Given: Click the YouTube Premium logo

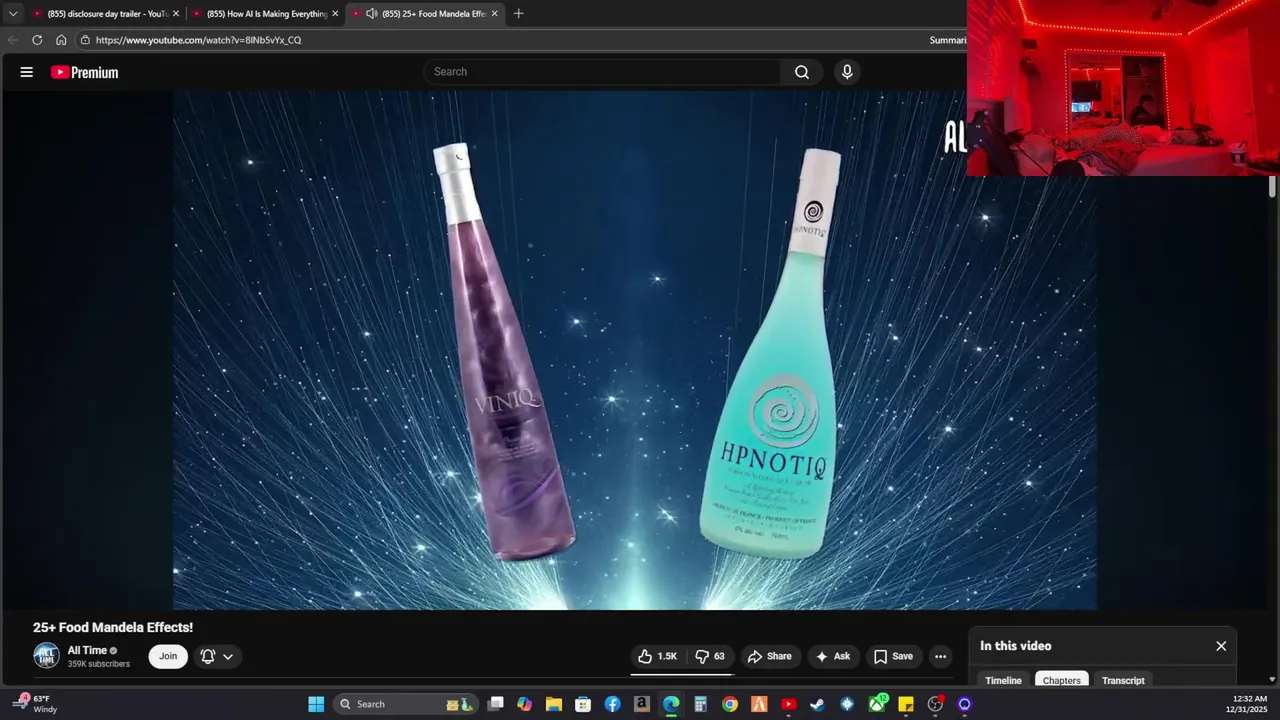Looking at the screenshot, I should [x=85, y=72].
